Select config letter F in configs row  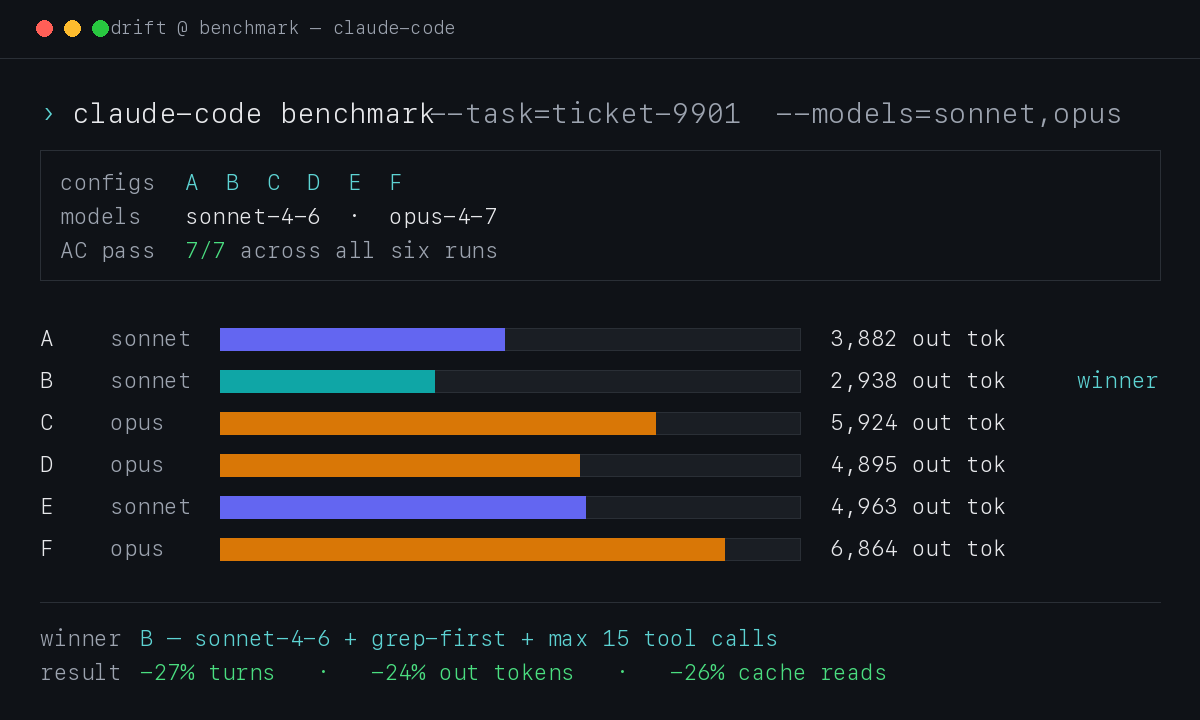click(x=396, y=183)
